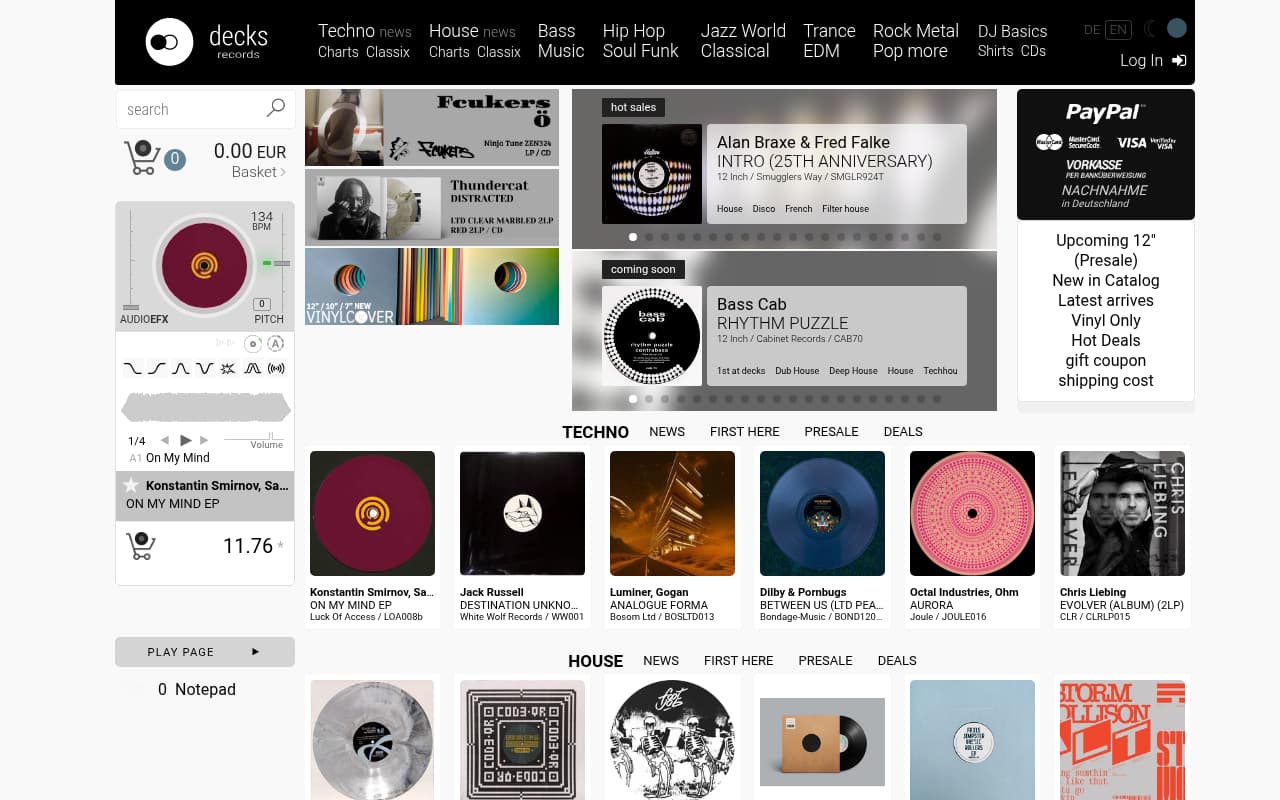Click the search magnifier icon

pyautogui.click(x=276, y=108)
